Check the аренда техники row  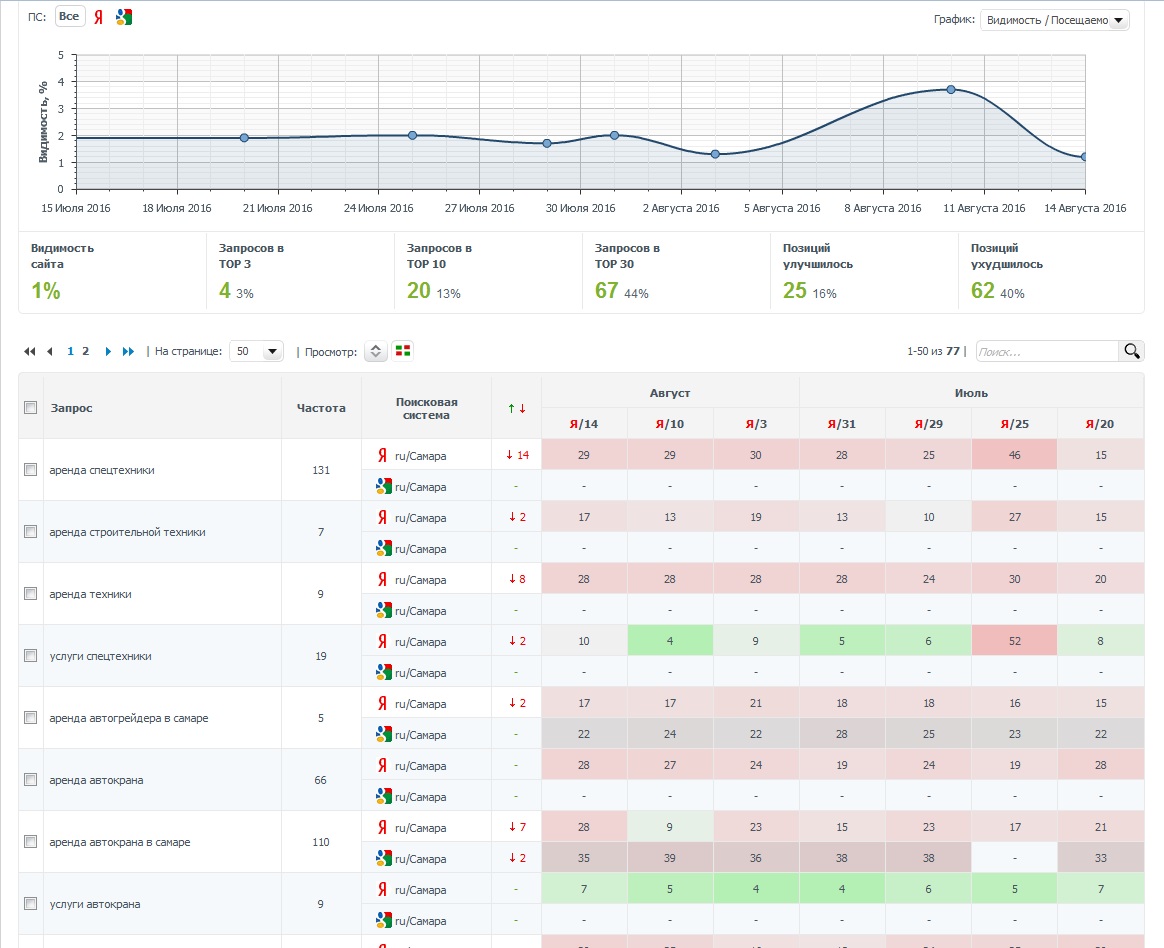coord(30,594)
